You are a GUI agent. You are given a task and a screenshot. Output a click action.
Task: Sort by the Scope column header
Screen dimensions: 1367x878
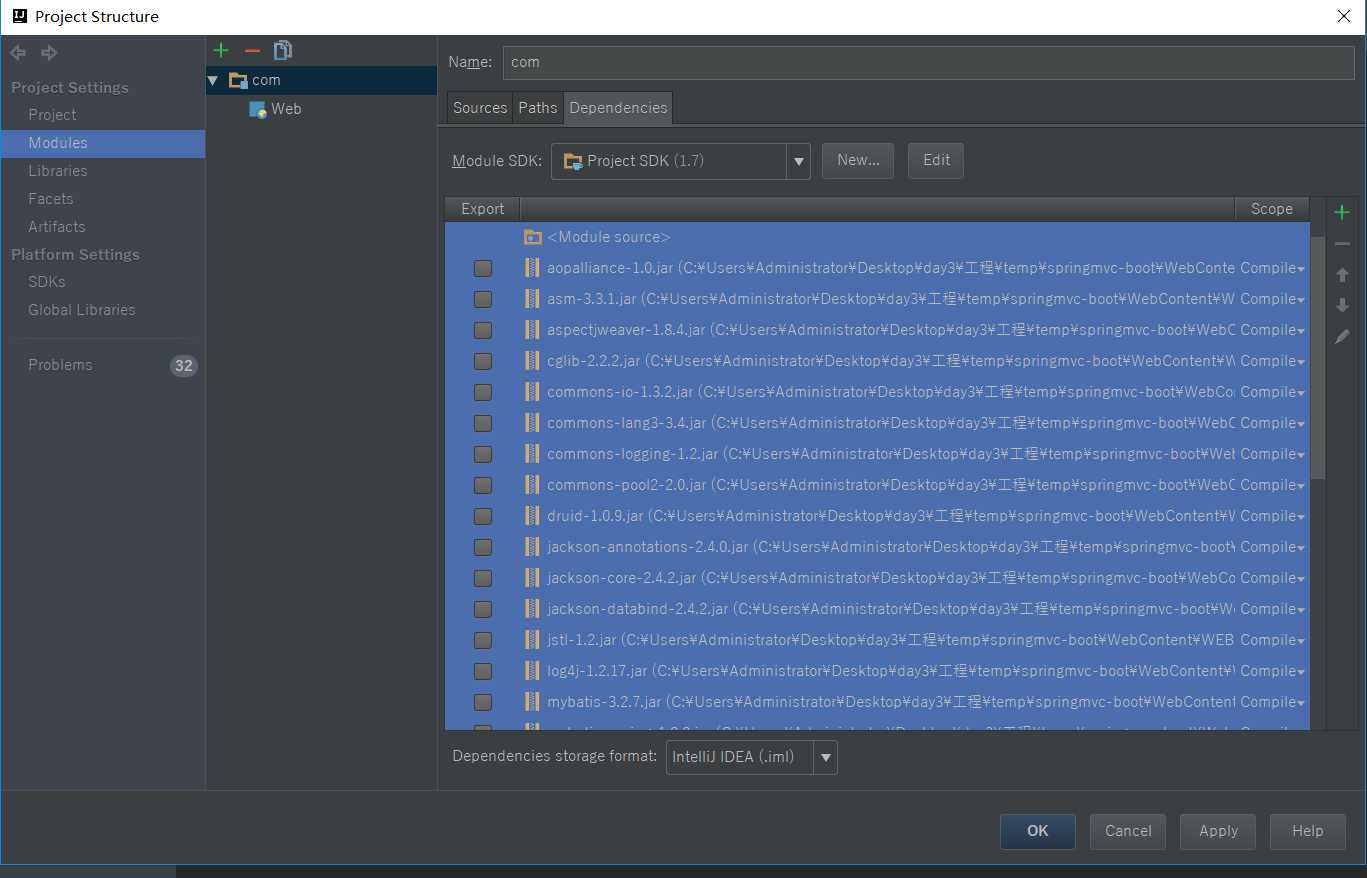(x=1272, y=209)
